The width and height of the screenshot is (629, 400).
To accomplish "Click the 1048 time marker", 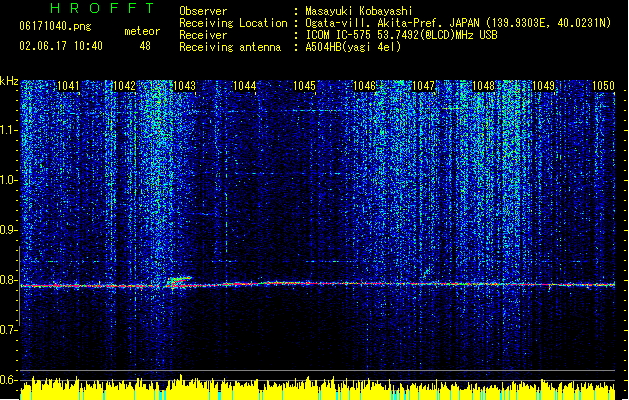I will click(483, 86).
